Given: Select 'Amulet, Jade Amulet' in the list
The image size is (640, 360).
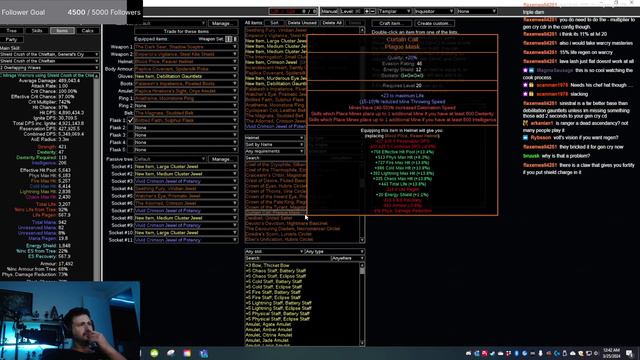Looking at the screenshot, I should point(267,340).
